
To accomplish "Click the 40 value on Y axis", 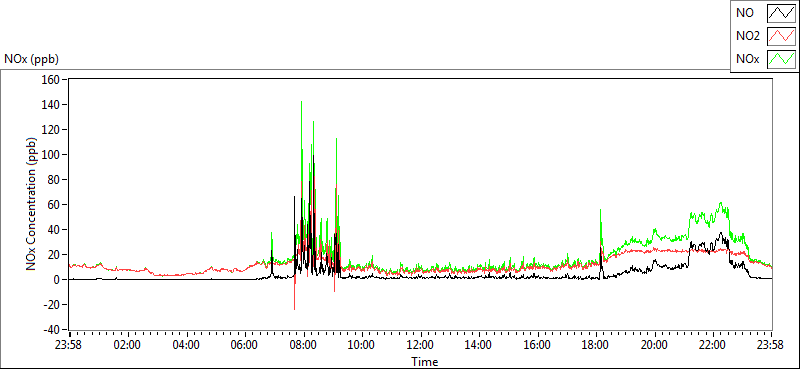I will 55,230.
